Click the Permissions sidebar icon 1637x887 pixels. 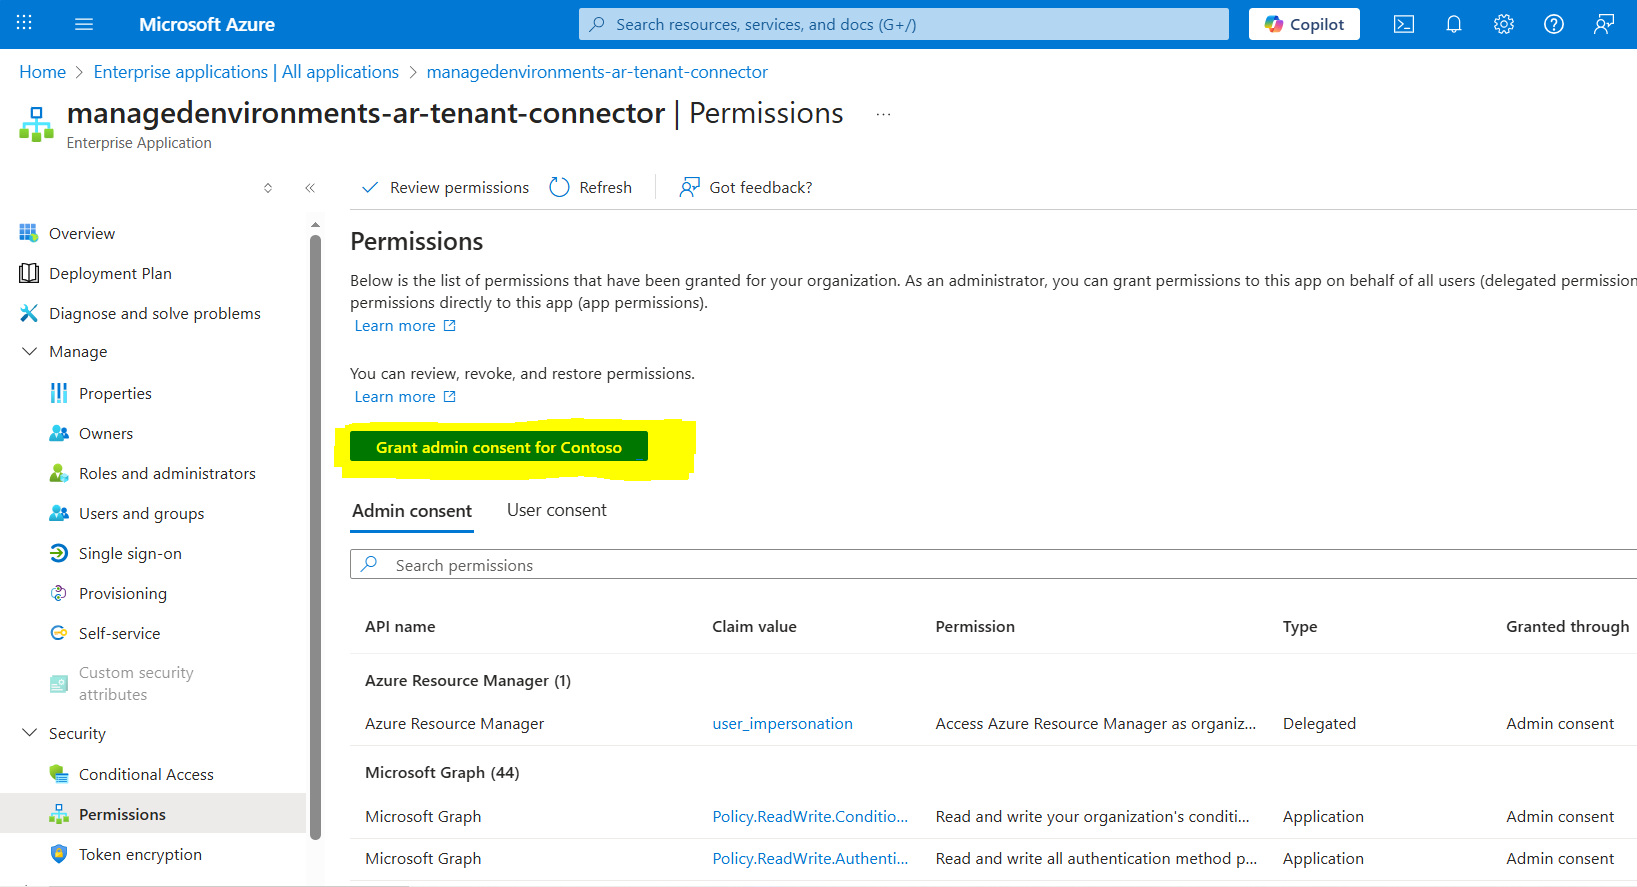click(x=59, y=814)
